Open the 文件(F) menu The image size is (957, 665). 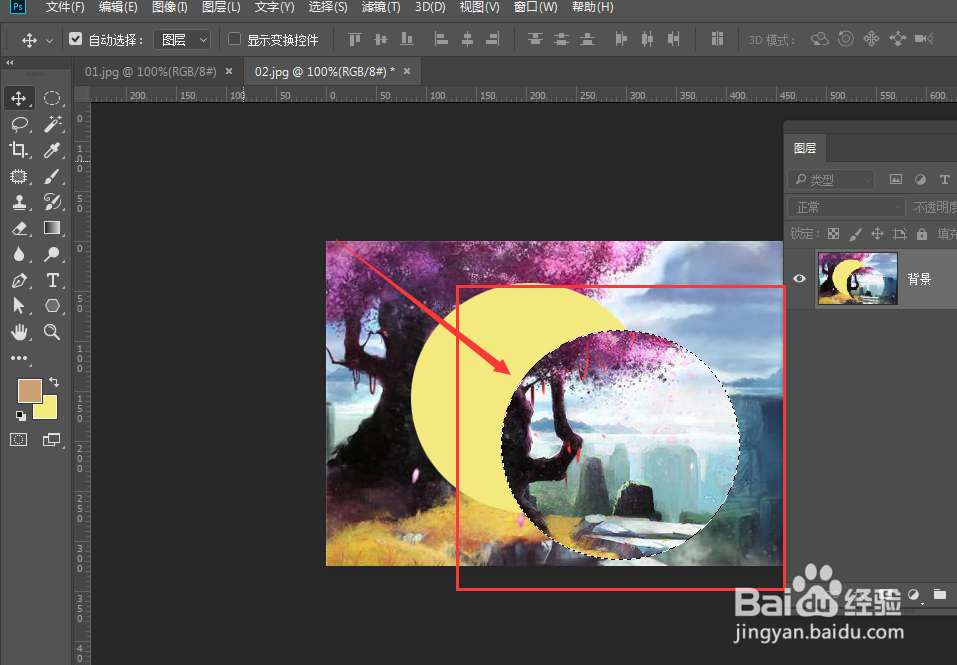(x=65, y=7)
